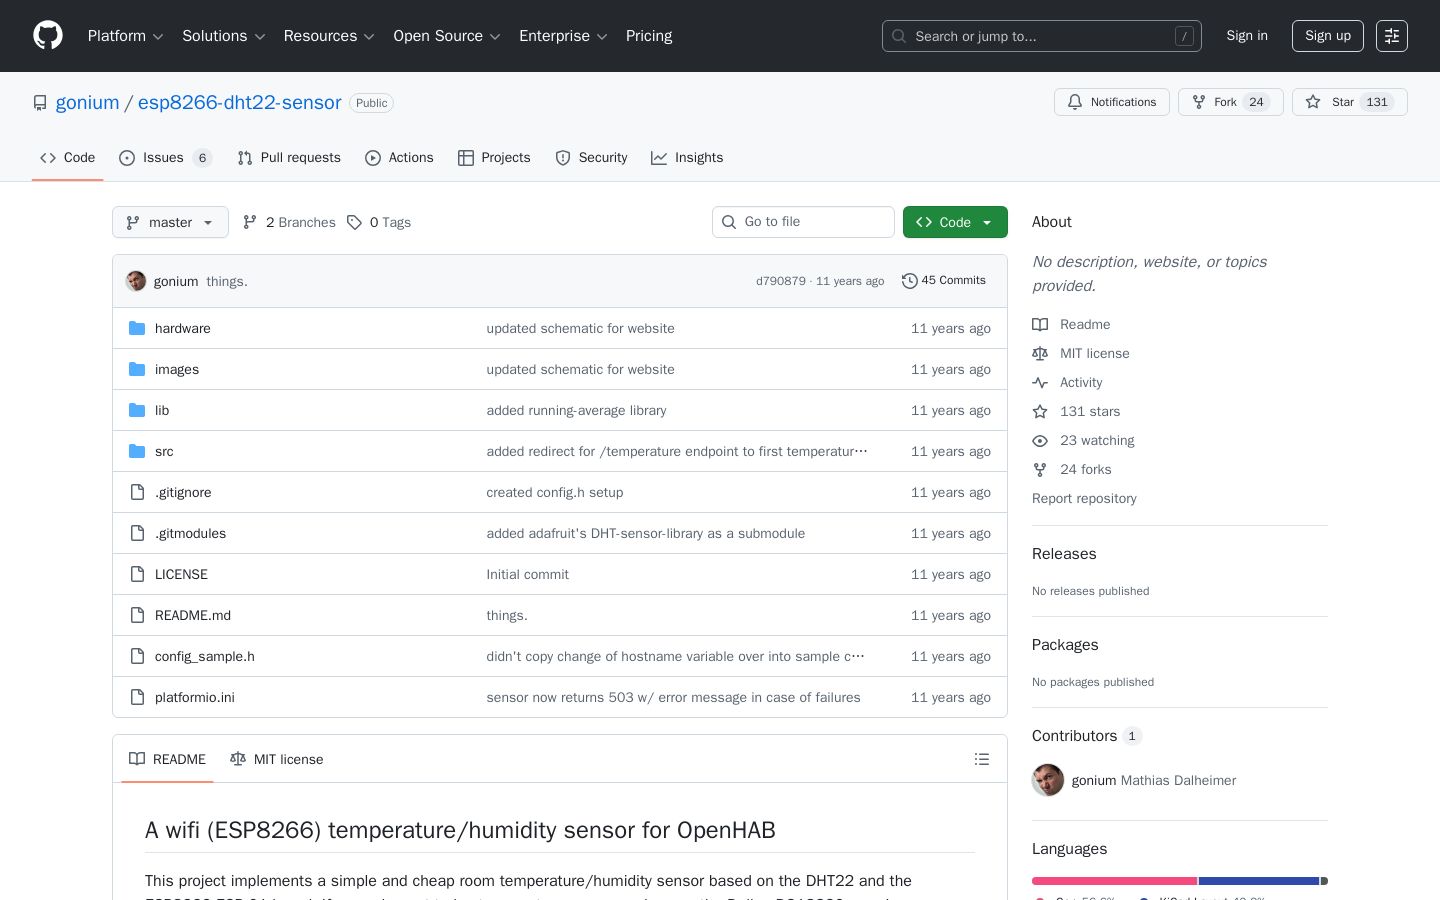Viewport: 1440px width, 900px height.
Task: Click the languages color bar
Action: click(1180, 881)
